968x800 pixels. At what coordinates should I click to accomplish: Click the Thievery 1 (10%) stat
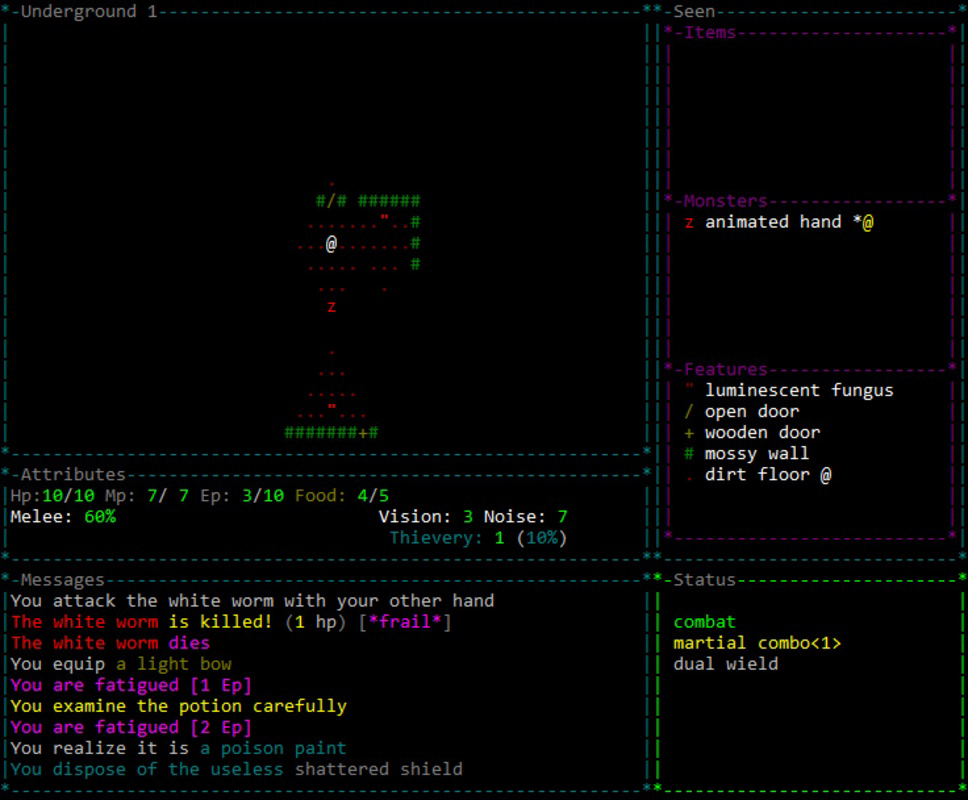[478, 538]
